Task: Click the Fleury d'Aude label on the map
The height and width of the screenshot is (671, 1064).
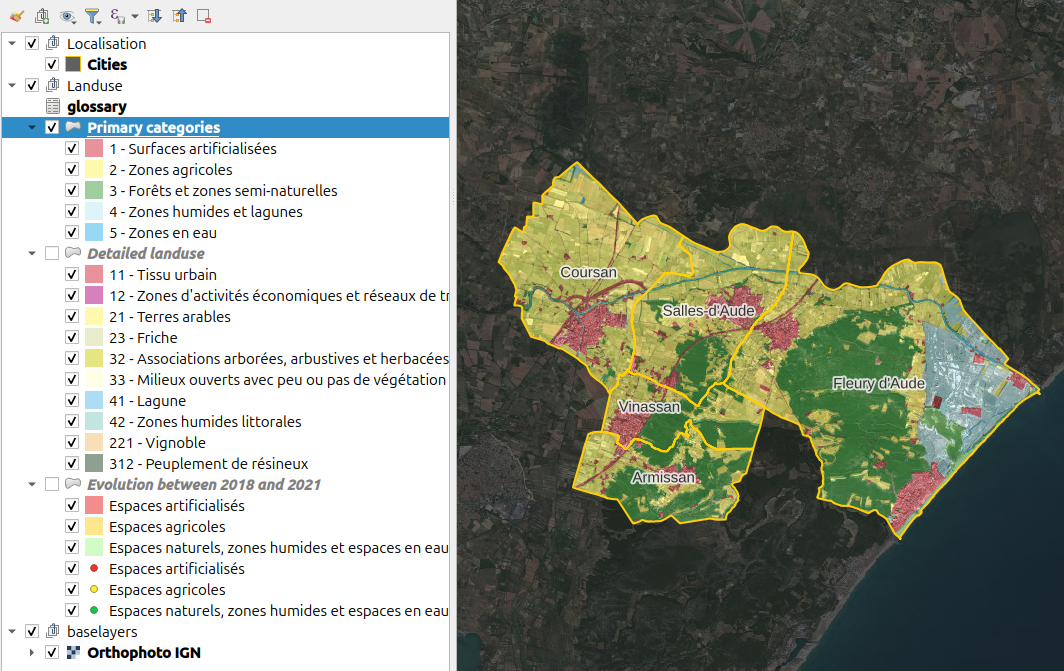Action: pyautogui.click(x=879, y=383)
